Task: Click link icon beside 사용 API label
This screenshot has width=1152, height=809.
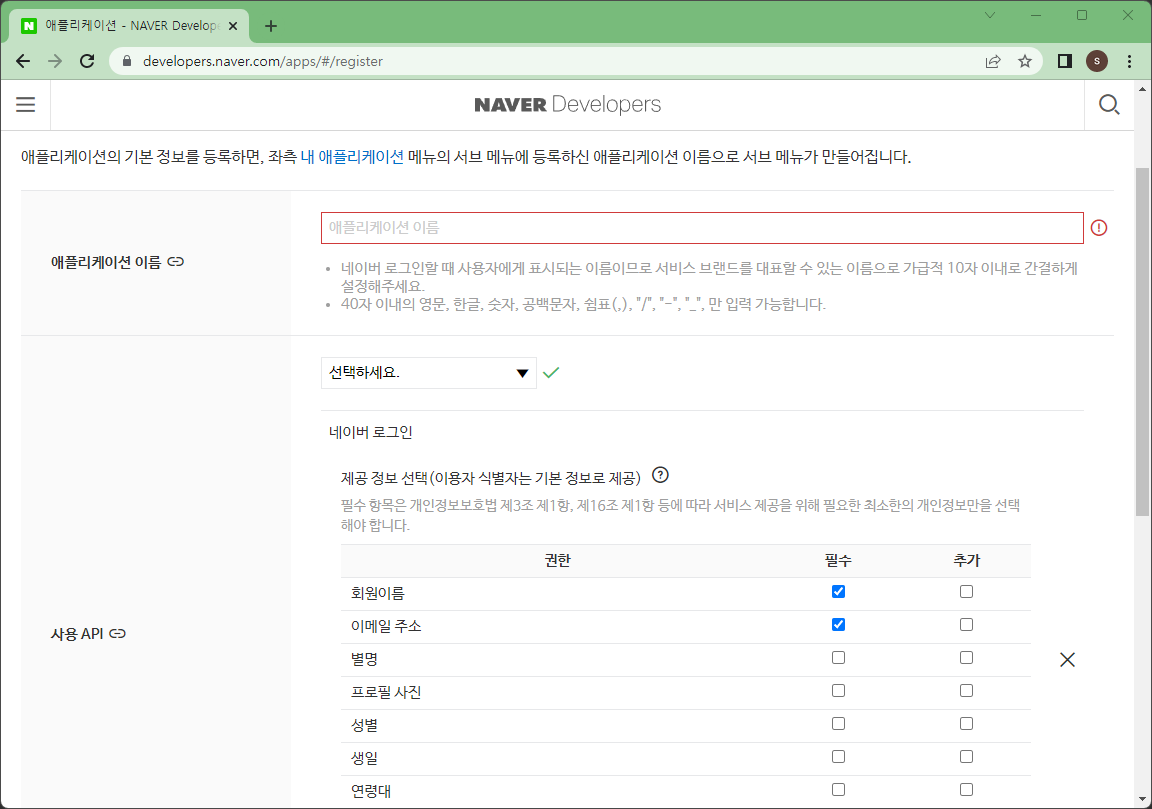Action: (x=118, y=633)
